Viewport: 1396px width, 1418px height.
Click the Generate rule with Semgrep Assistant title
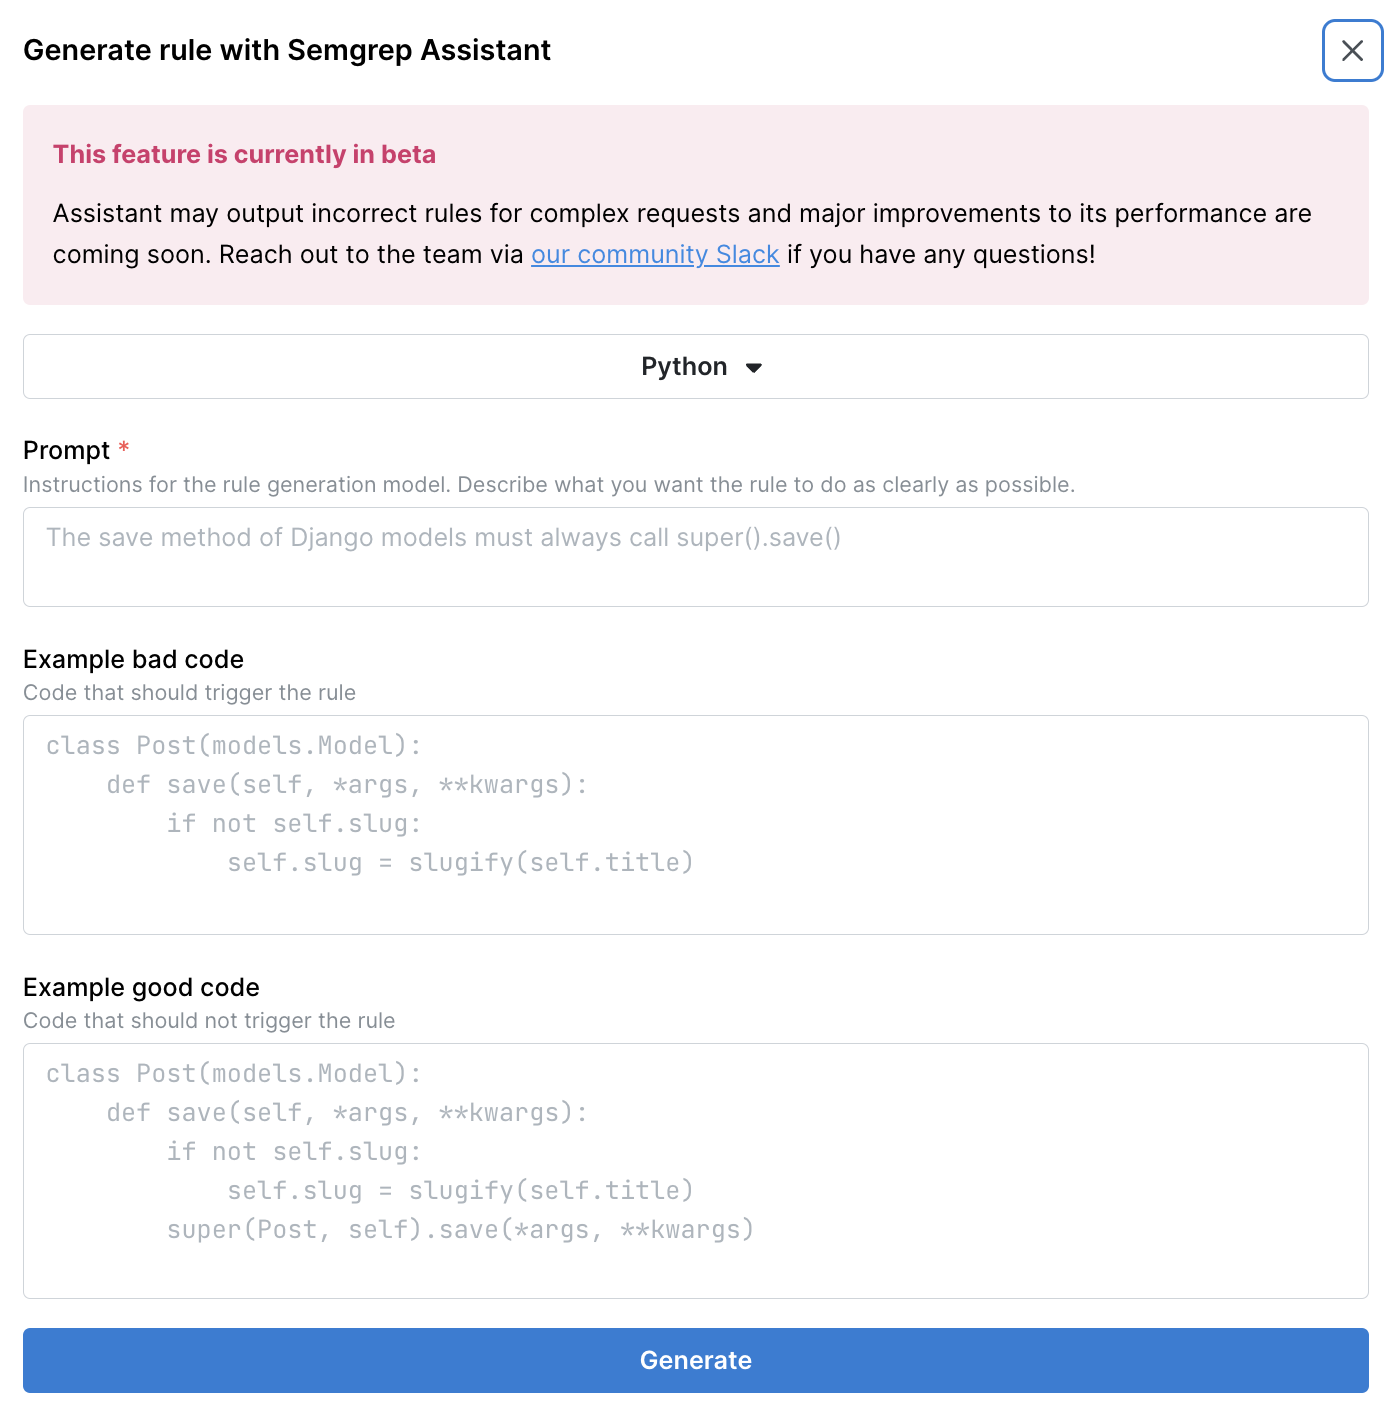288,50
